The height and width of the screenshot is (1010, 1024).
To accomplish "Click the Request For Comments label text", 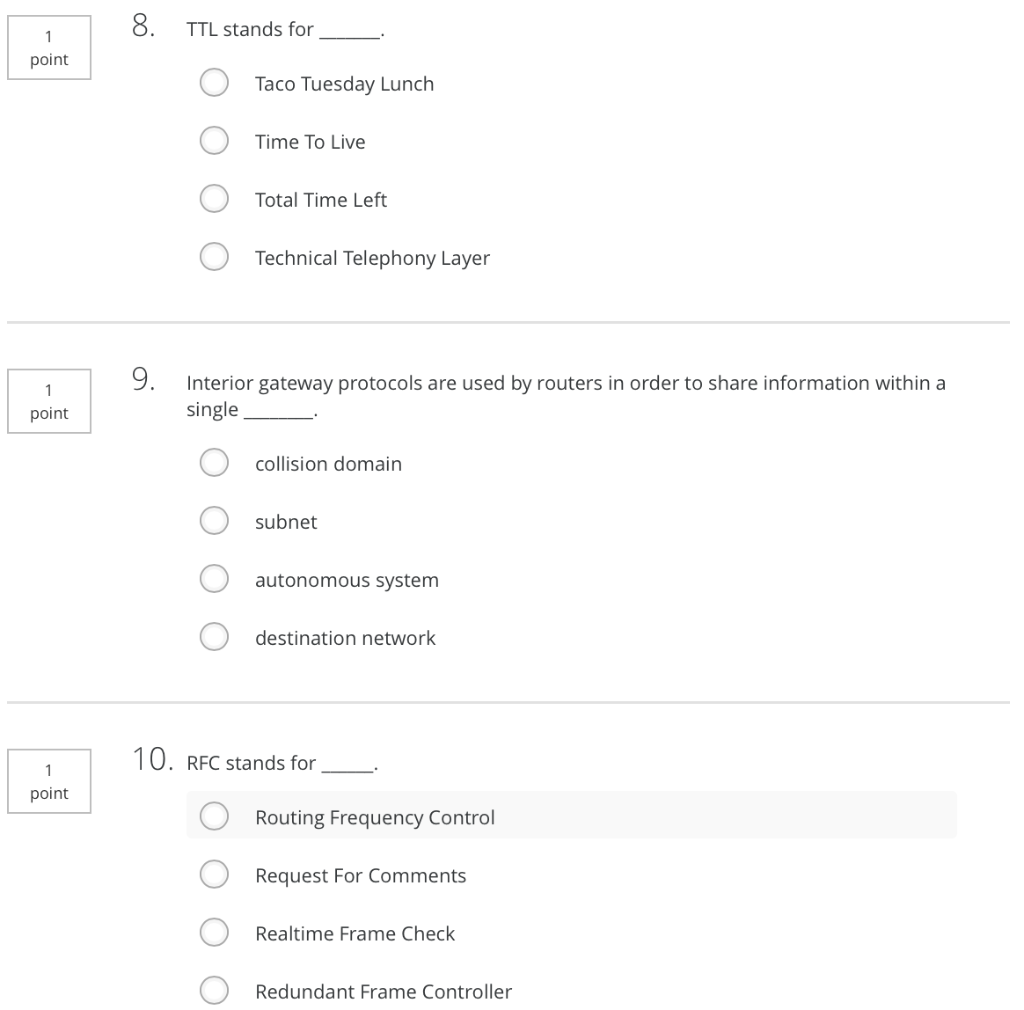I will click(x=360, y=876).
